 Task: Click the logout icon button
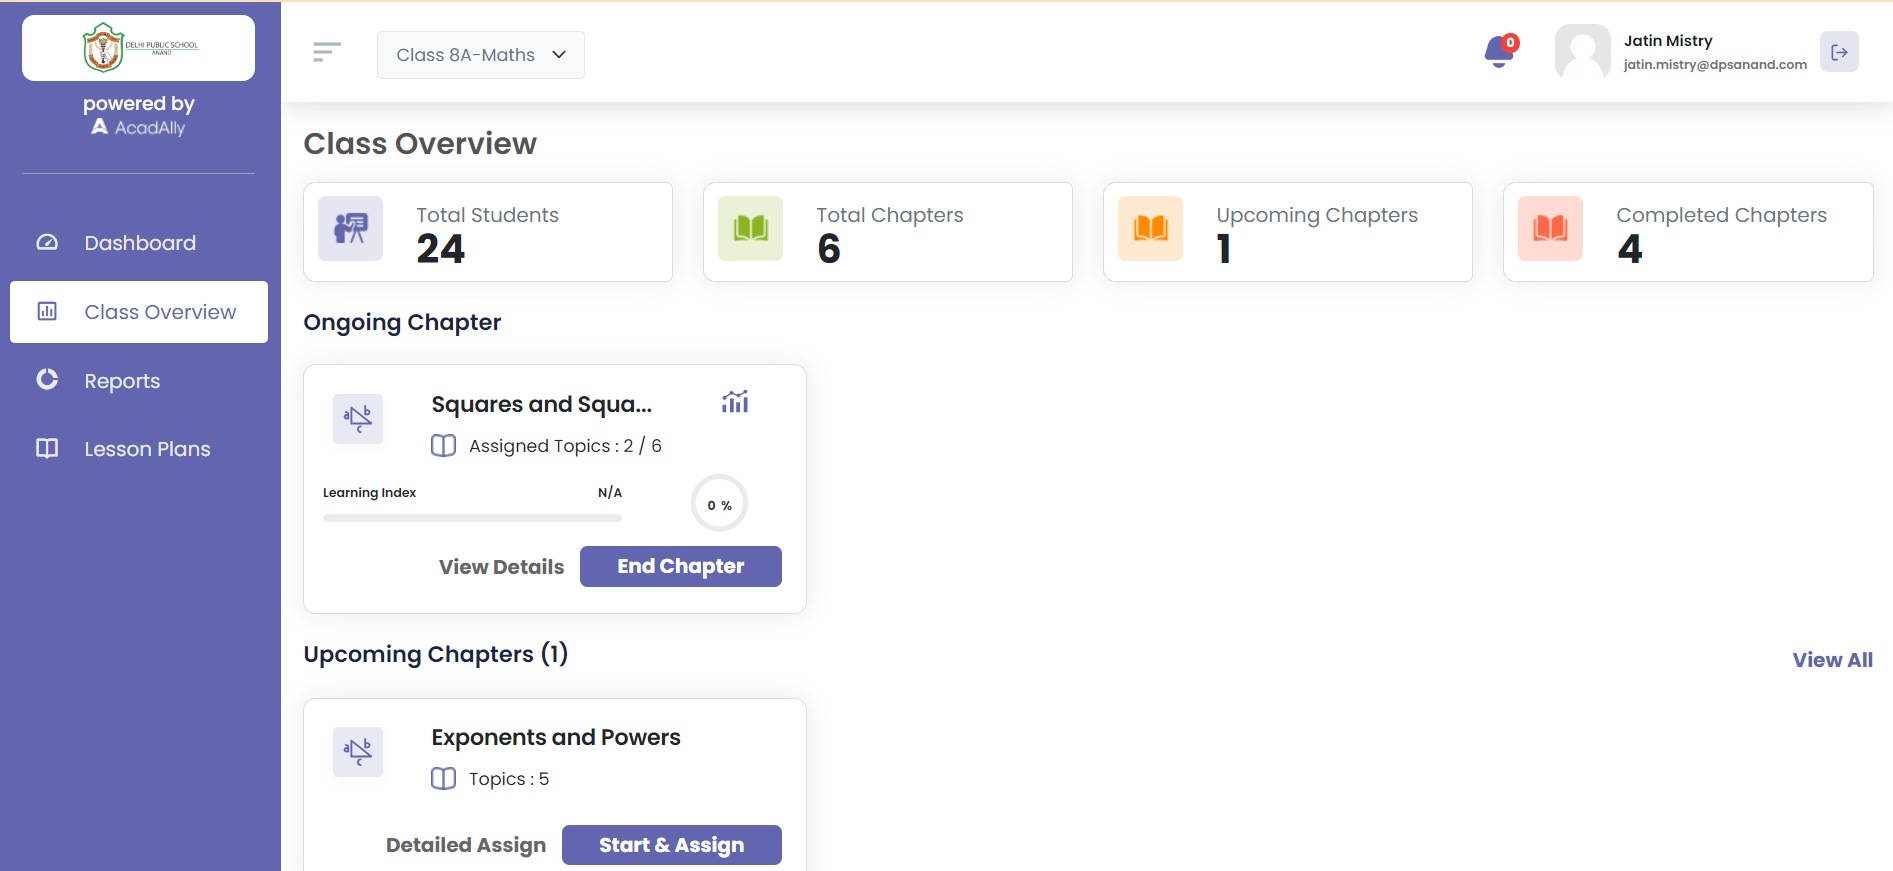[1838, 52]
